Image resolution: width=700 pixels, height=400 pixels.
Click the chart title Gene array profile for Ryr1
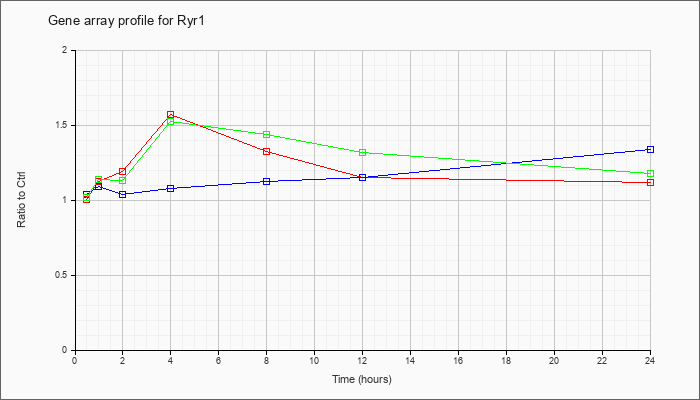pyautogui.click(x=126, y=21)
